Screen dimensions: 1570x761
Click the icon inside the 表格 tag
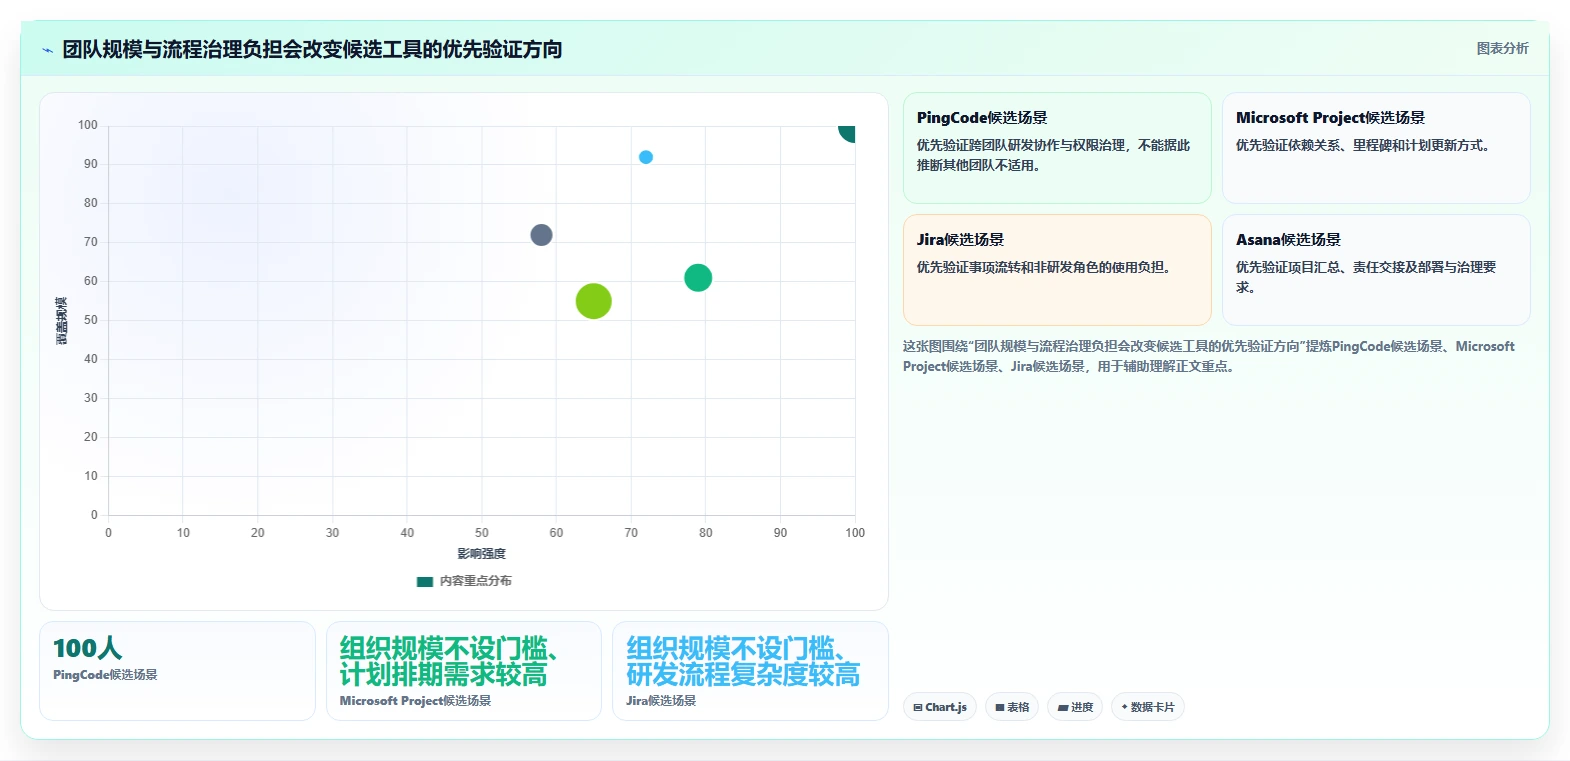point(1000,708)
